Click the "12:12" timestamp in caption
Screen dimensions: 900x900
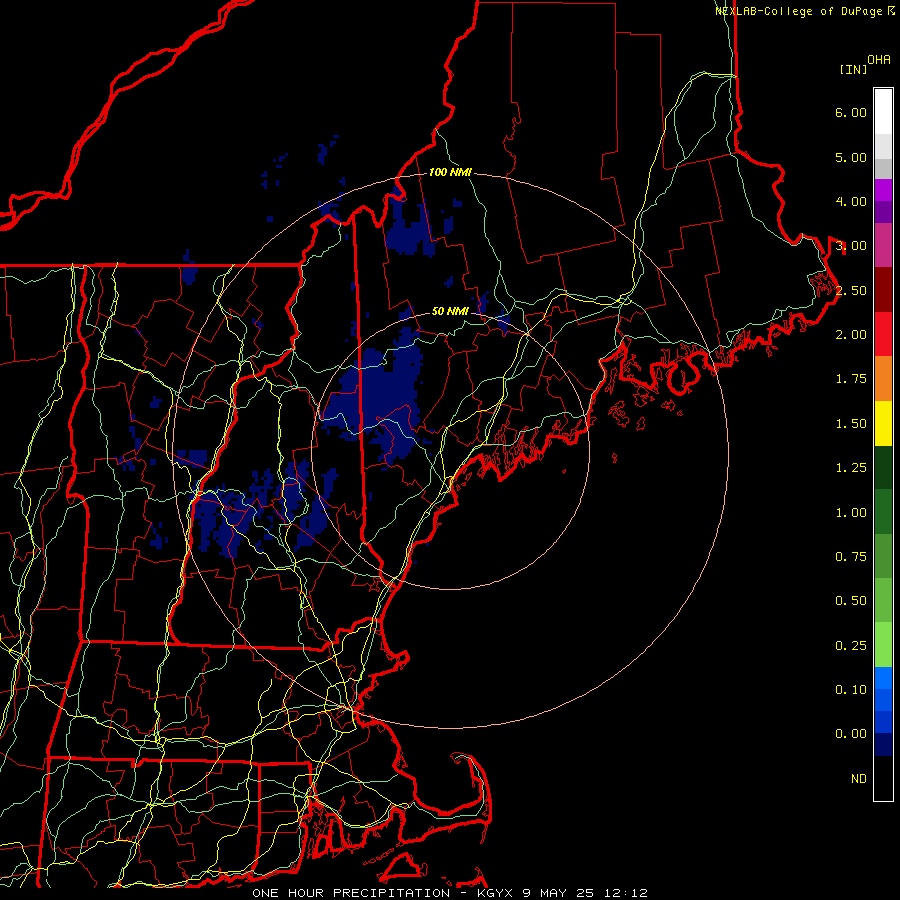point(626,893)
